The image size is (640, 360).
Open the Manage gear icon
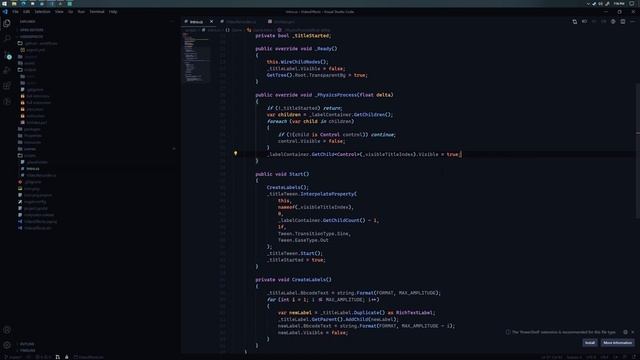(x=7, y=345)
